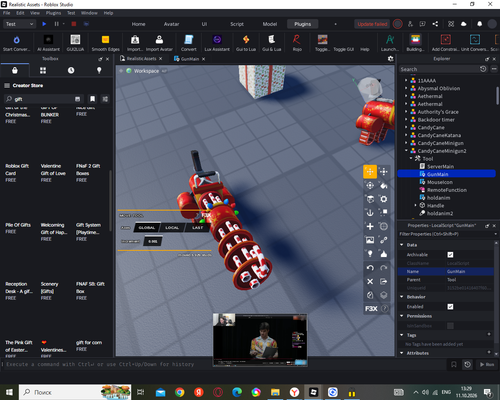
Task: Open the Test mode dropdown
Action: coord(19,24)
